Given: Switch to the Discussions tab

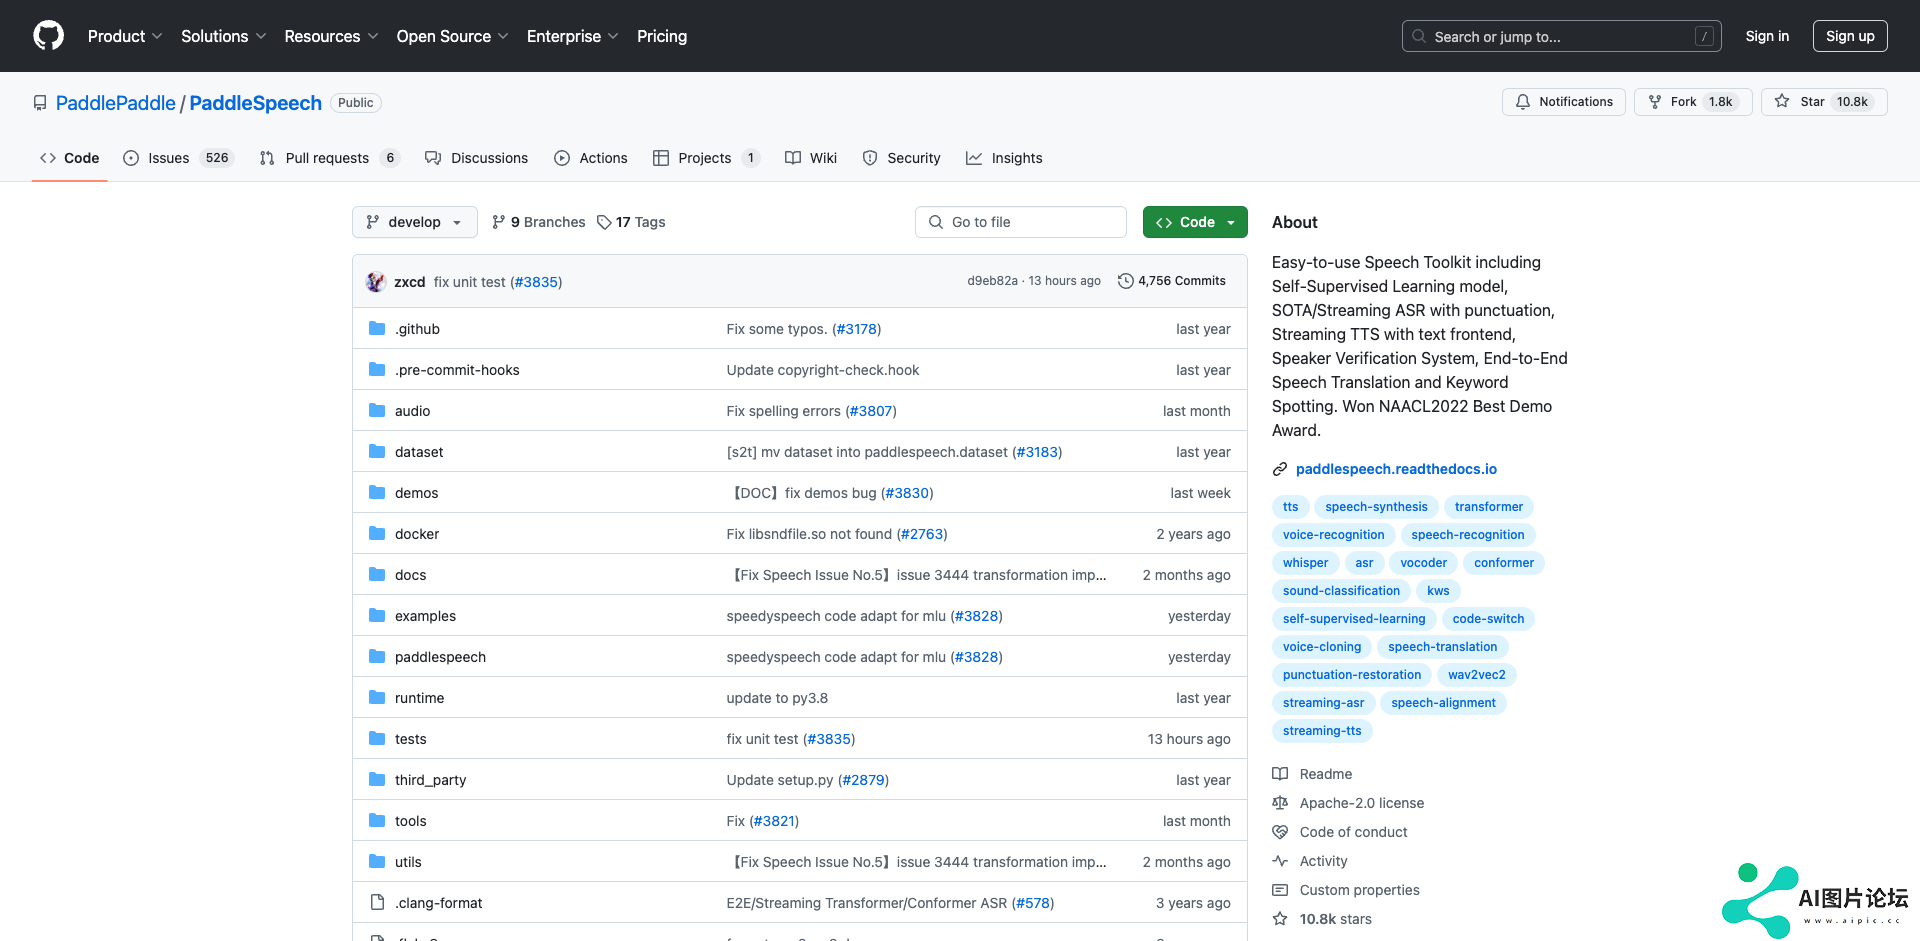Looking at the screenshot, I should [476, 158].
